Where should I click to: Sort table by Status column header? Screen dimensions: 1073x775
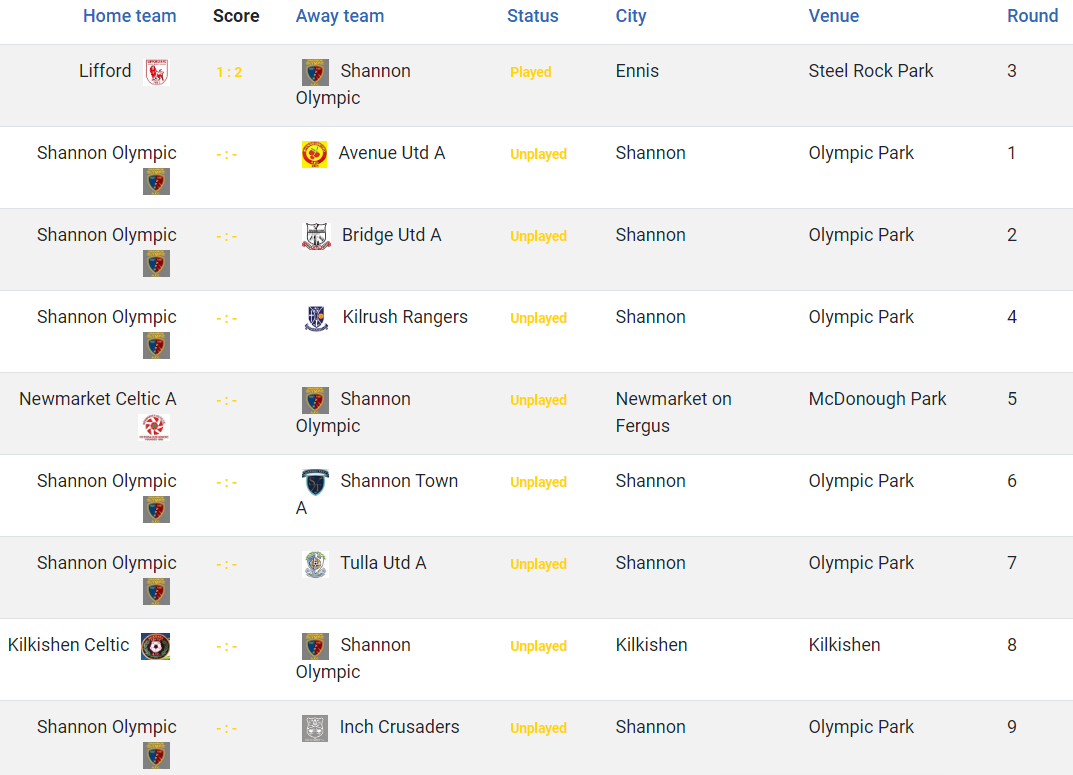532,16
